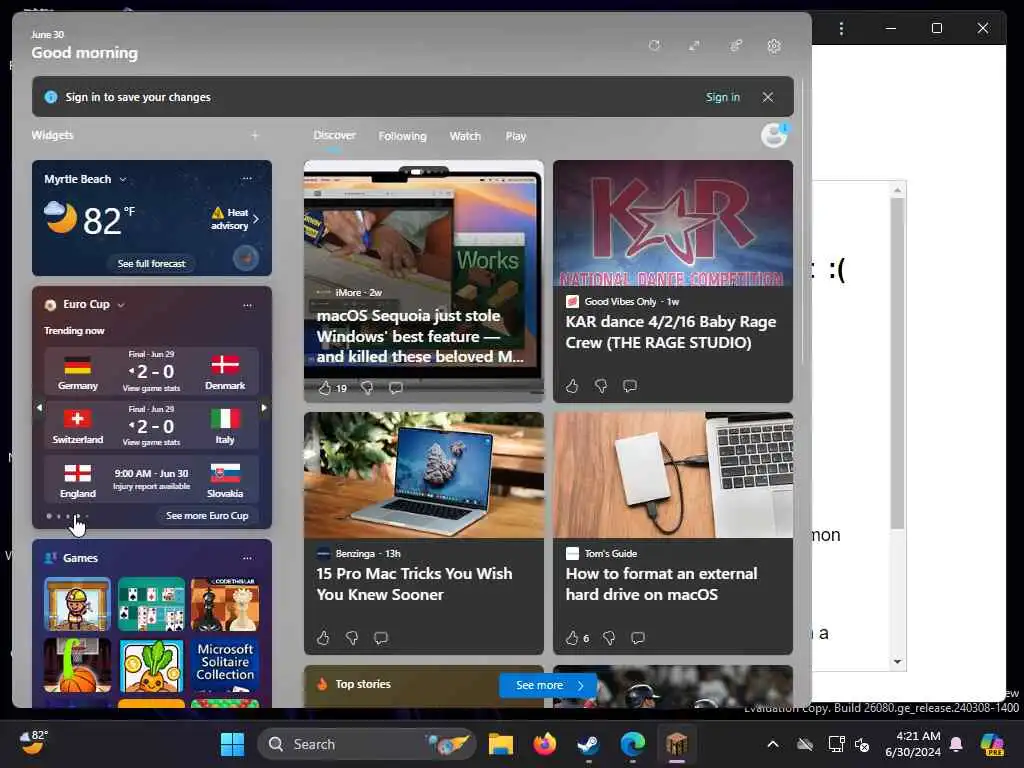This screenshot has width=1024, height=768.
Task: Expand the Euro Cup league dropdown
Action: [x=121, y=305]
